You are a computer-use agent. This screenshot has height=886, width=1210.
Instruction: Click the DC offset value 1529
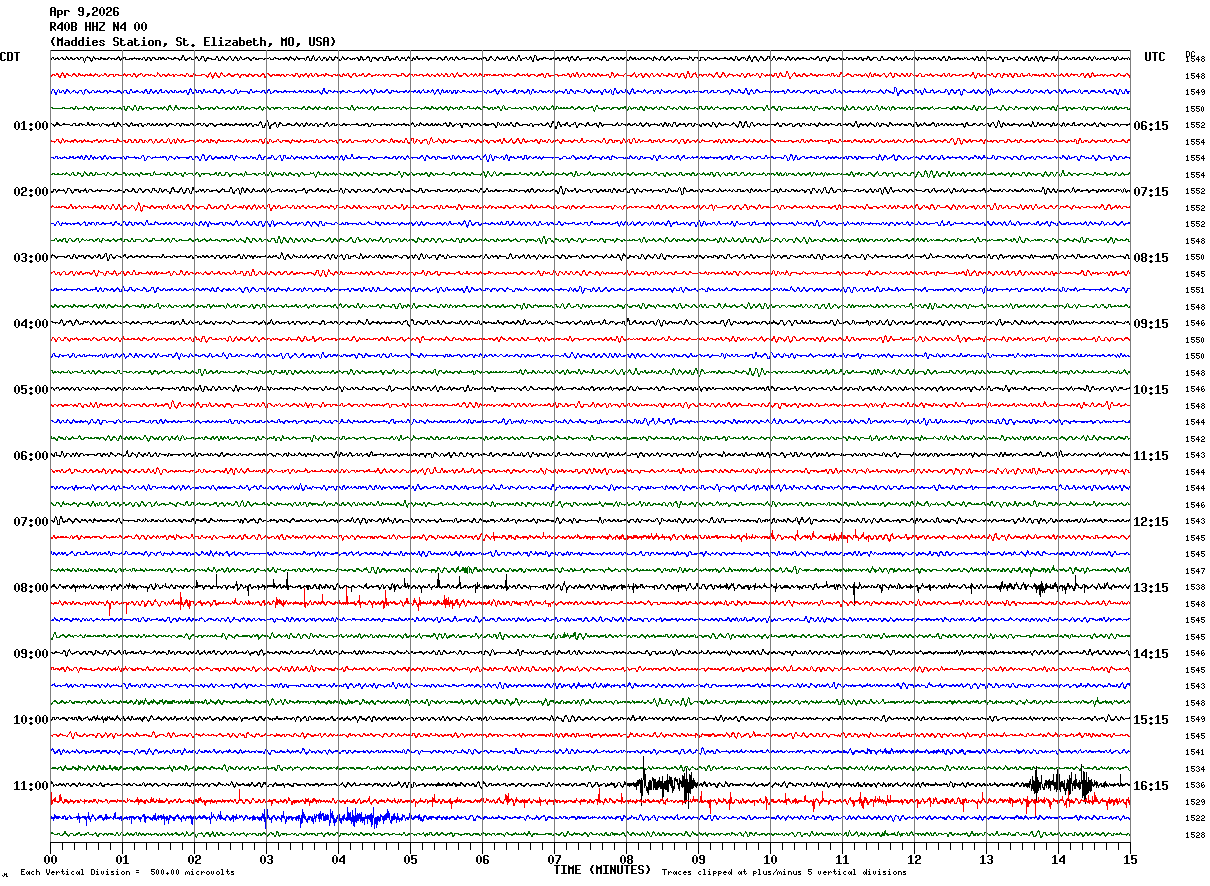click(1194, 802)
